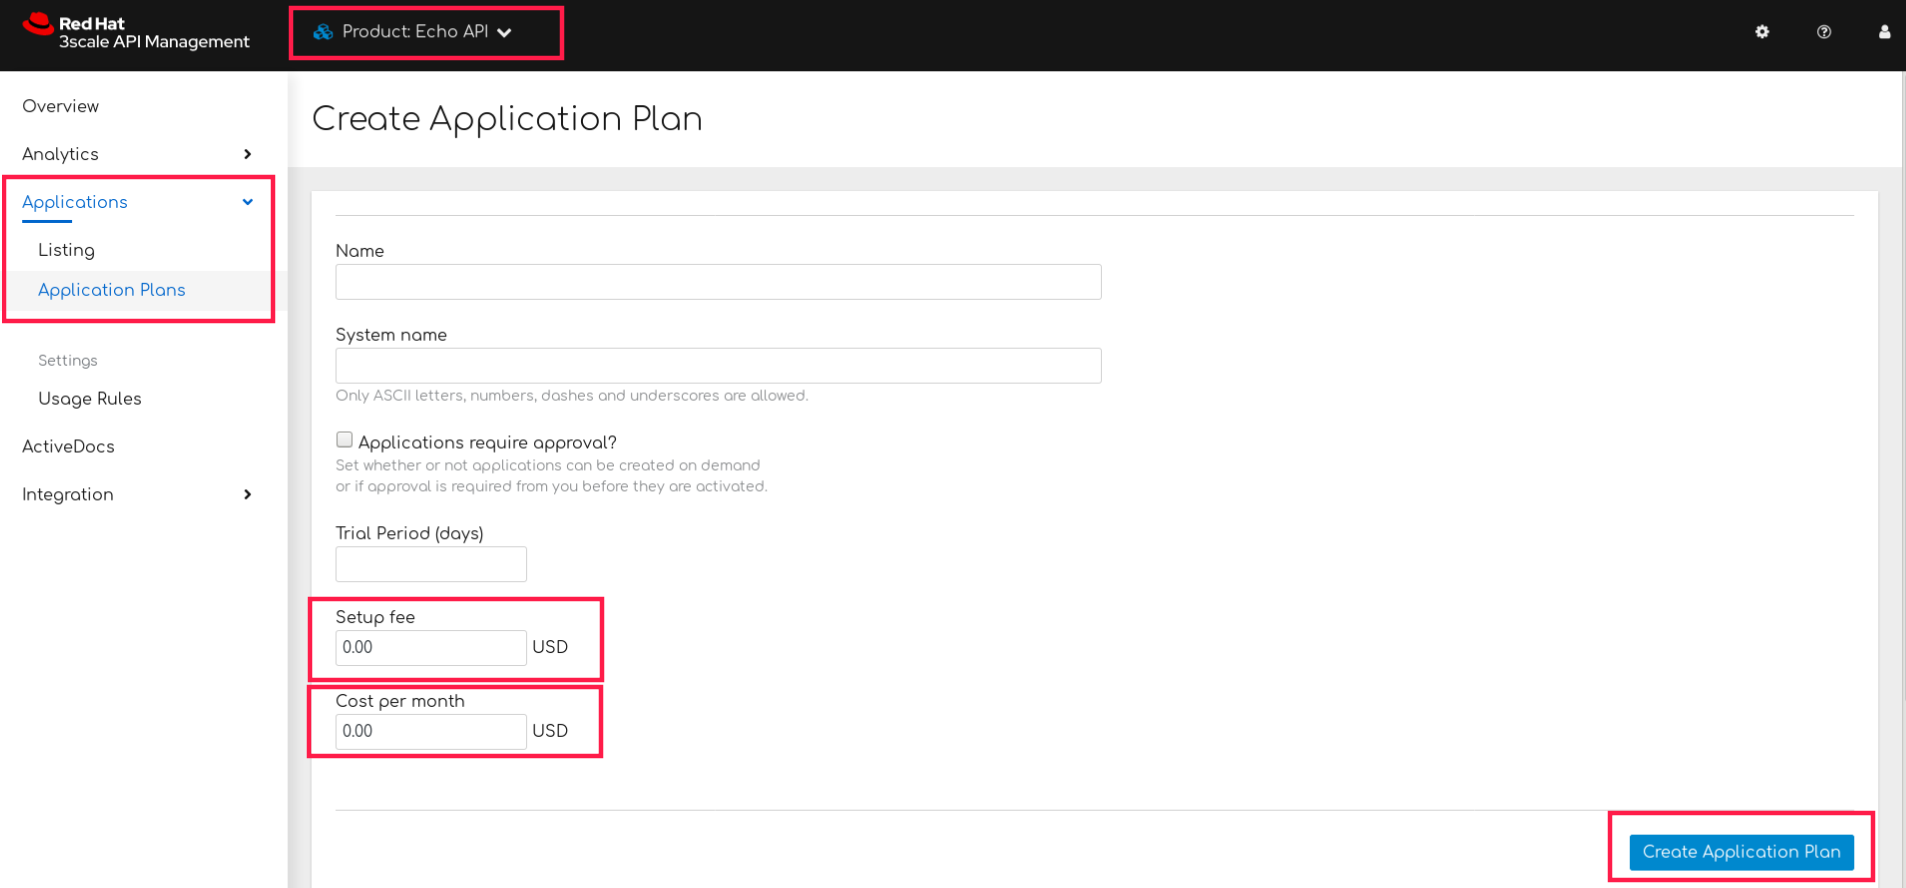Enable Applications require approval checkbox
Viewport: 1906px width, 888px height.
(345, 440)
